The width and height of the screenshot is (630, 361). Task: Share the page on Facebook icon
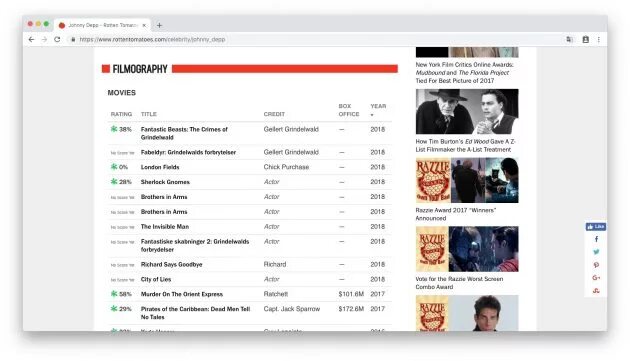pyautogui.click(x=596, y=239)
